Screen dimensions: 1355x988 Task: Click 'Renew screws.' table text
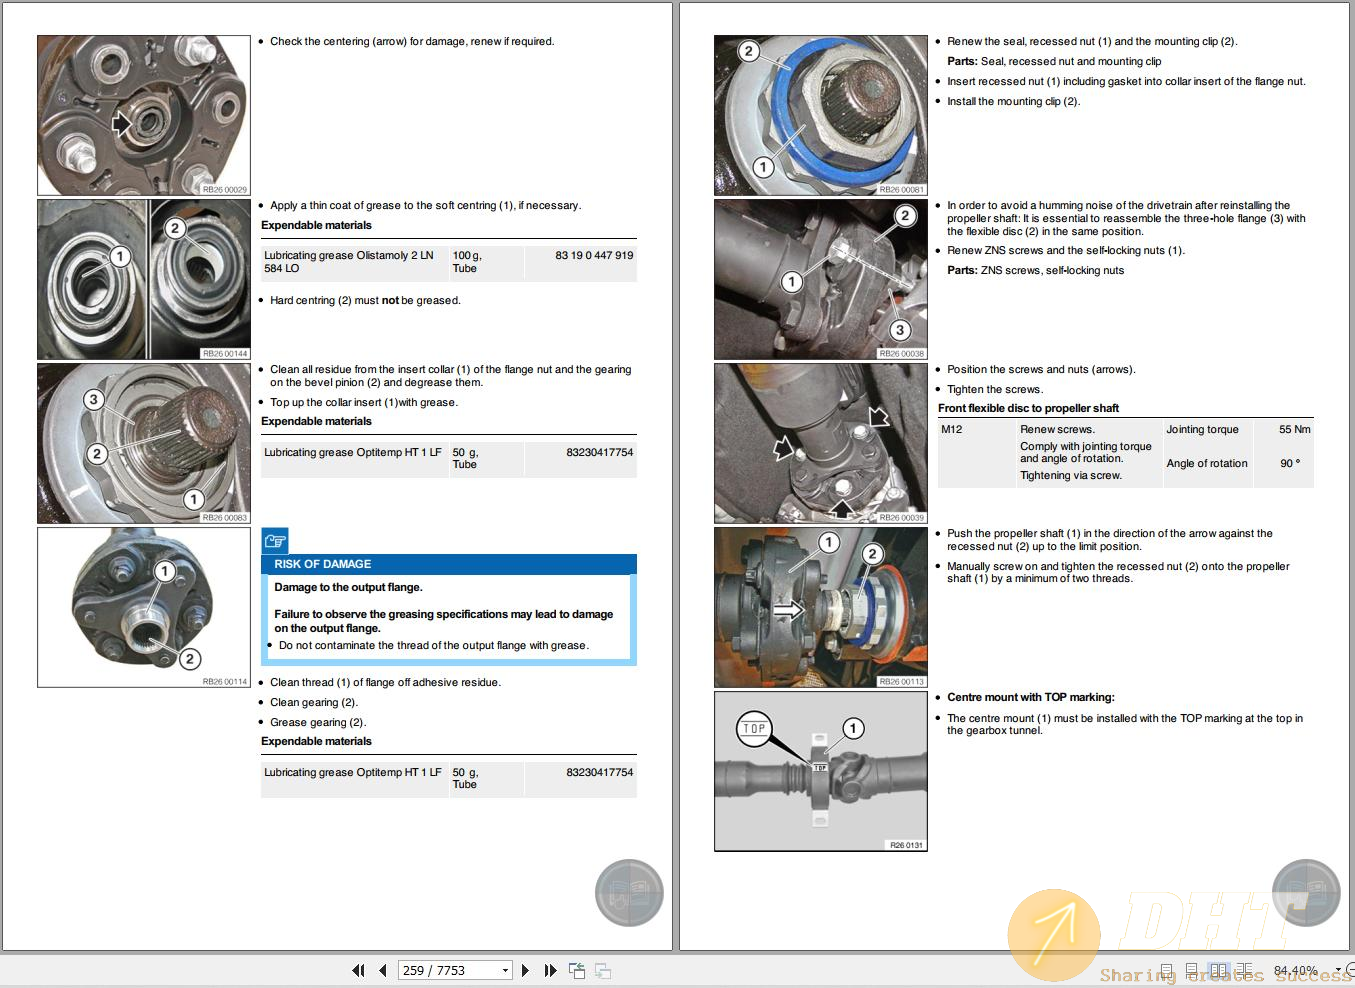[x=1056, y=429]
